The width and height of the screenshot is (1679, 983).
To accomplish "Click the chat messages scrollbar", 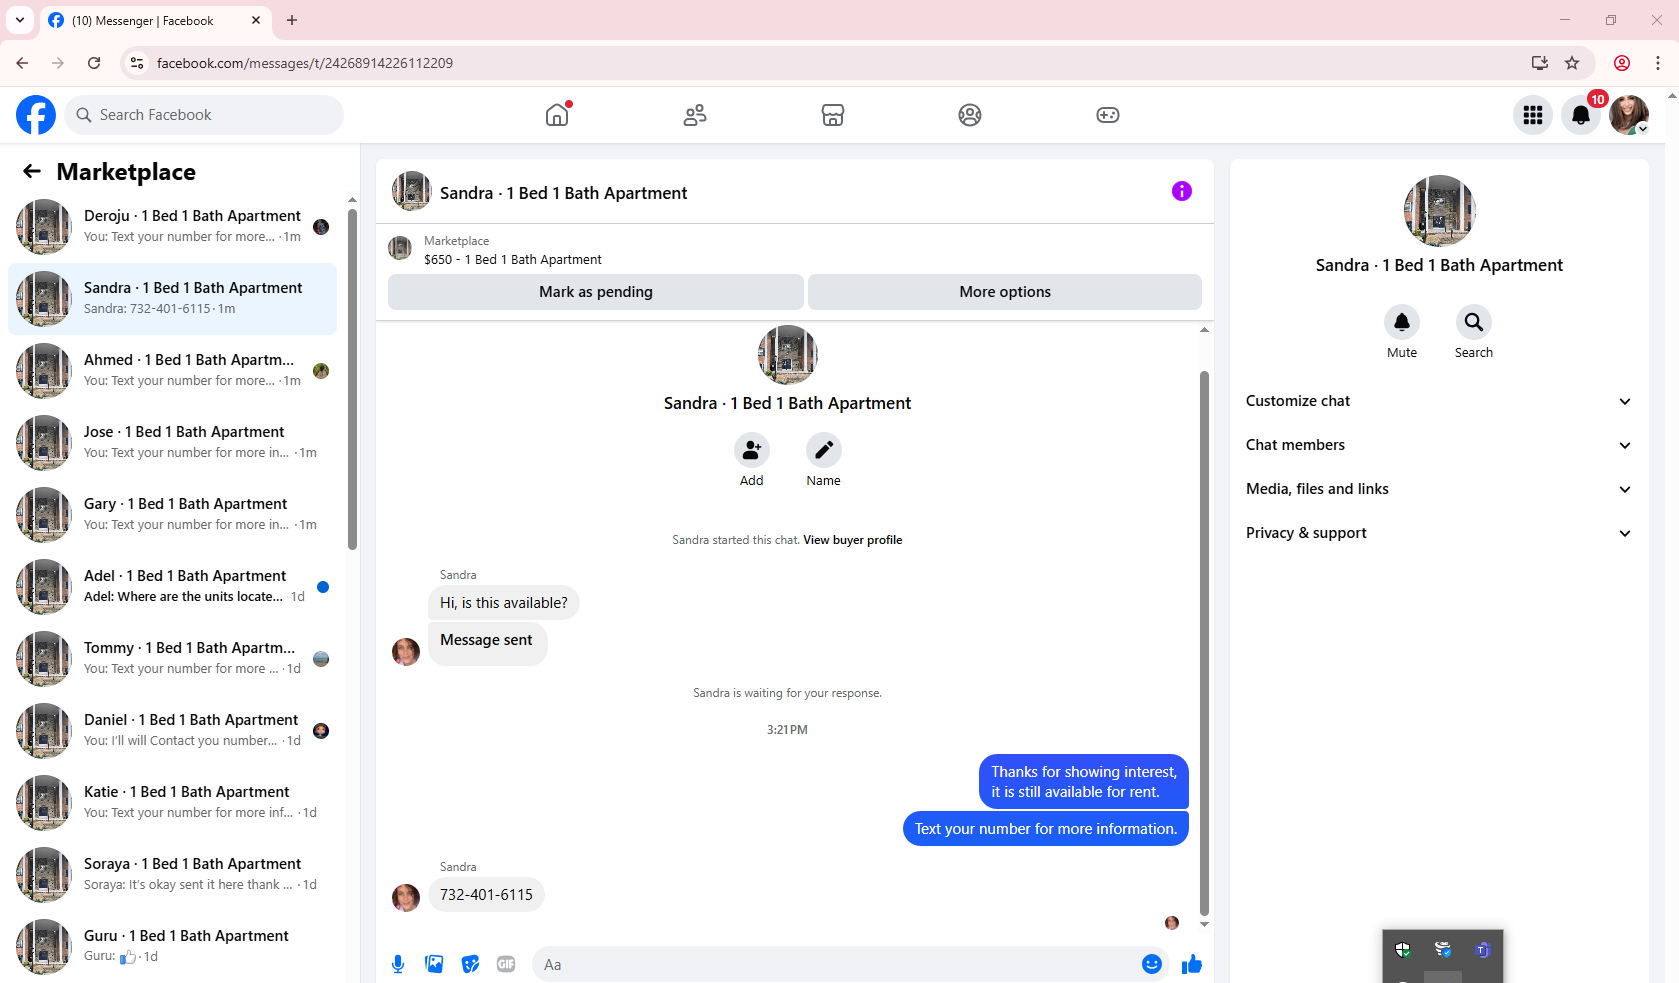I will 1204,644.
